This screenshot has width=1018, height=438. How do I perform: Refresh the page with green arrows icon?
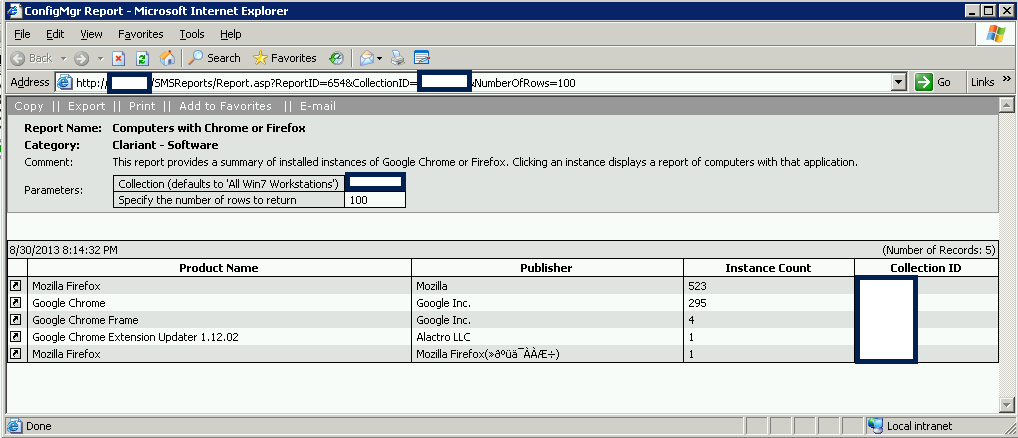[x=142, y=58]
